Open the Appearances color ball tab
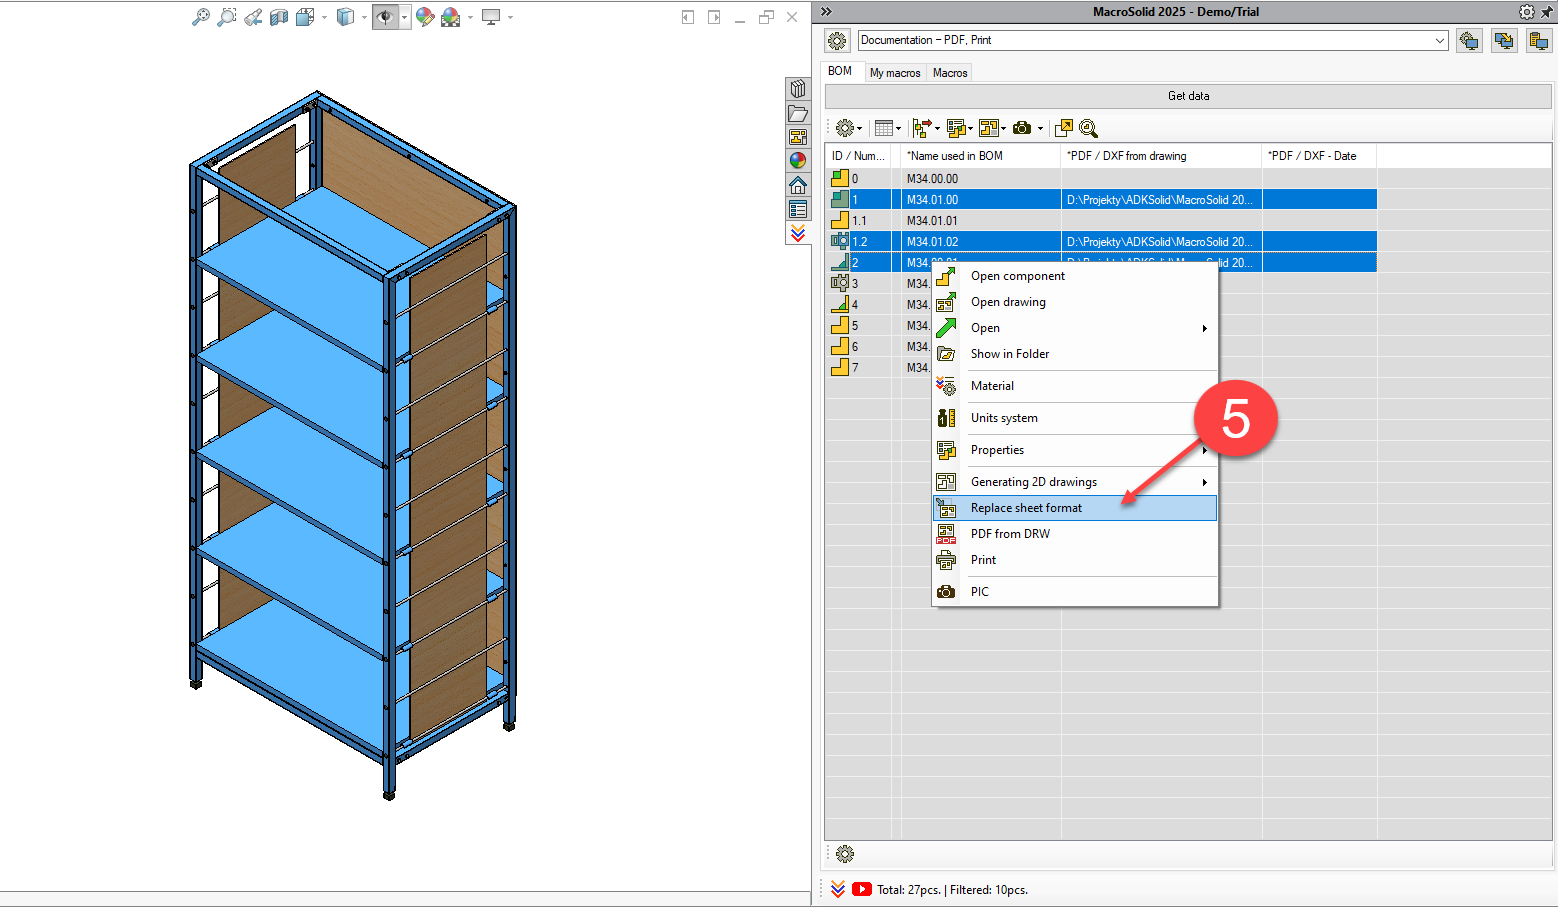The image size is (1558, 907). click(x=798, y=160)
